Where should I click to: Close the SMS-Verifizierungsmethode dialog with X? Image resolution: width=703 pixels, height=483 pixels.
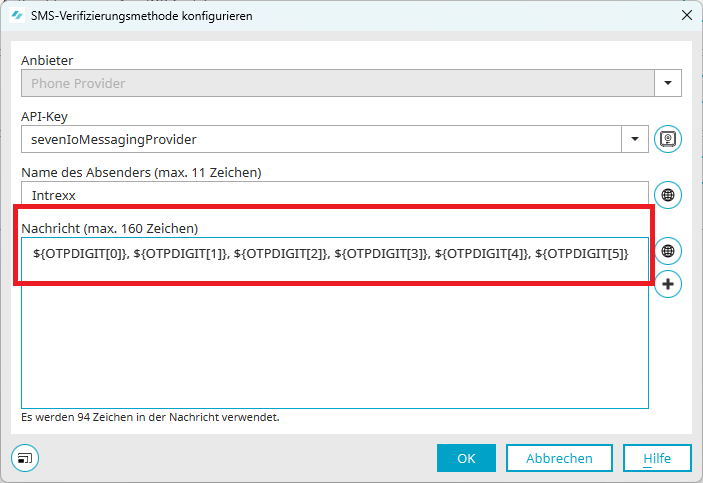click(x=685, y=15)
